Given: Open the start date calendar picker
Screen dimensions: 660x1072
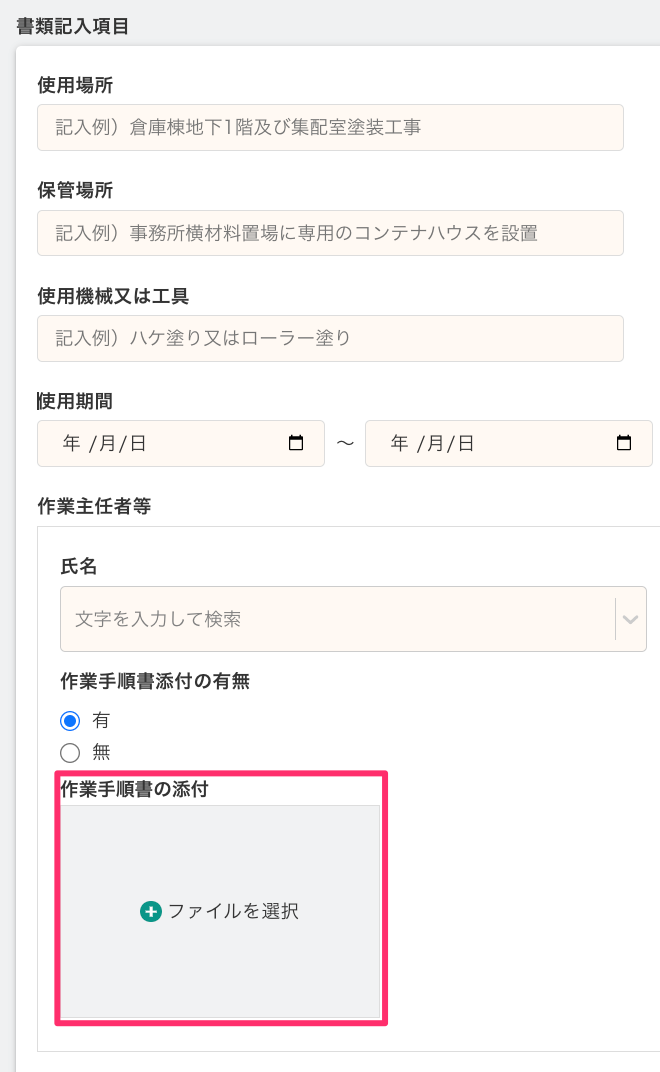Looking at the screenshot, I should [x=296, y=444].
